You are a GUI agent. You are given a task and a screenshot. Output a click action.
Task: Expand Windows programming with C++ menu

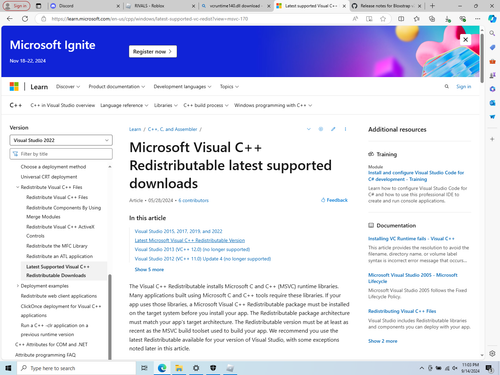[273, 105]
